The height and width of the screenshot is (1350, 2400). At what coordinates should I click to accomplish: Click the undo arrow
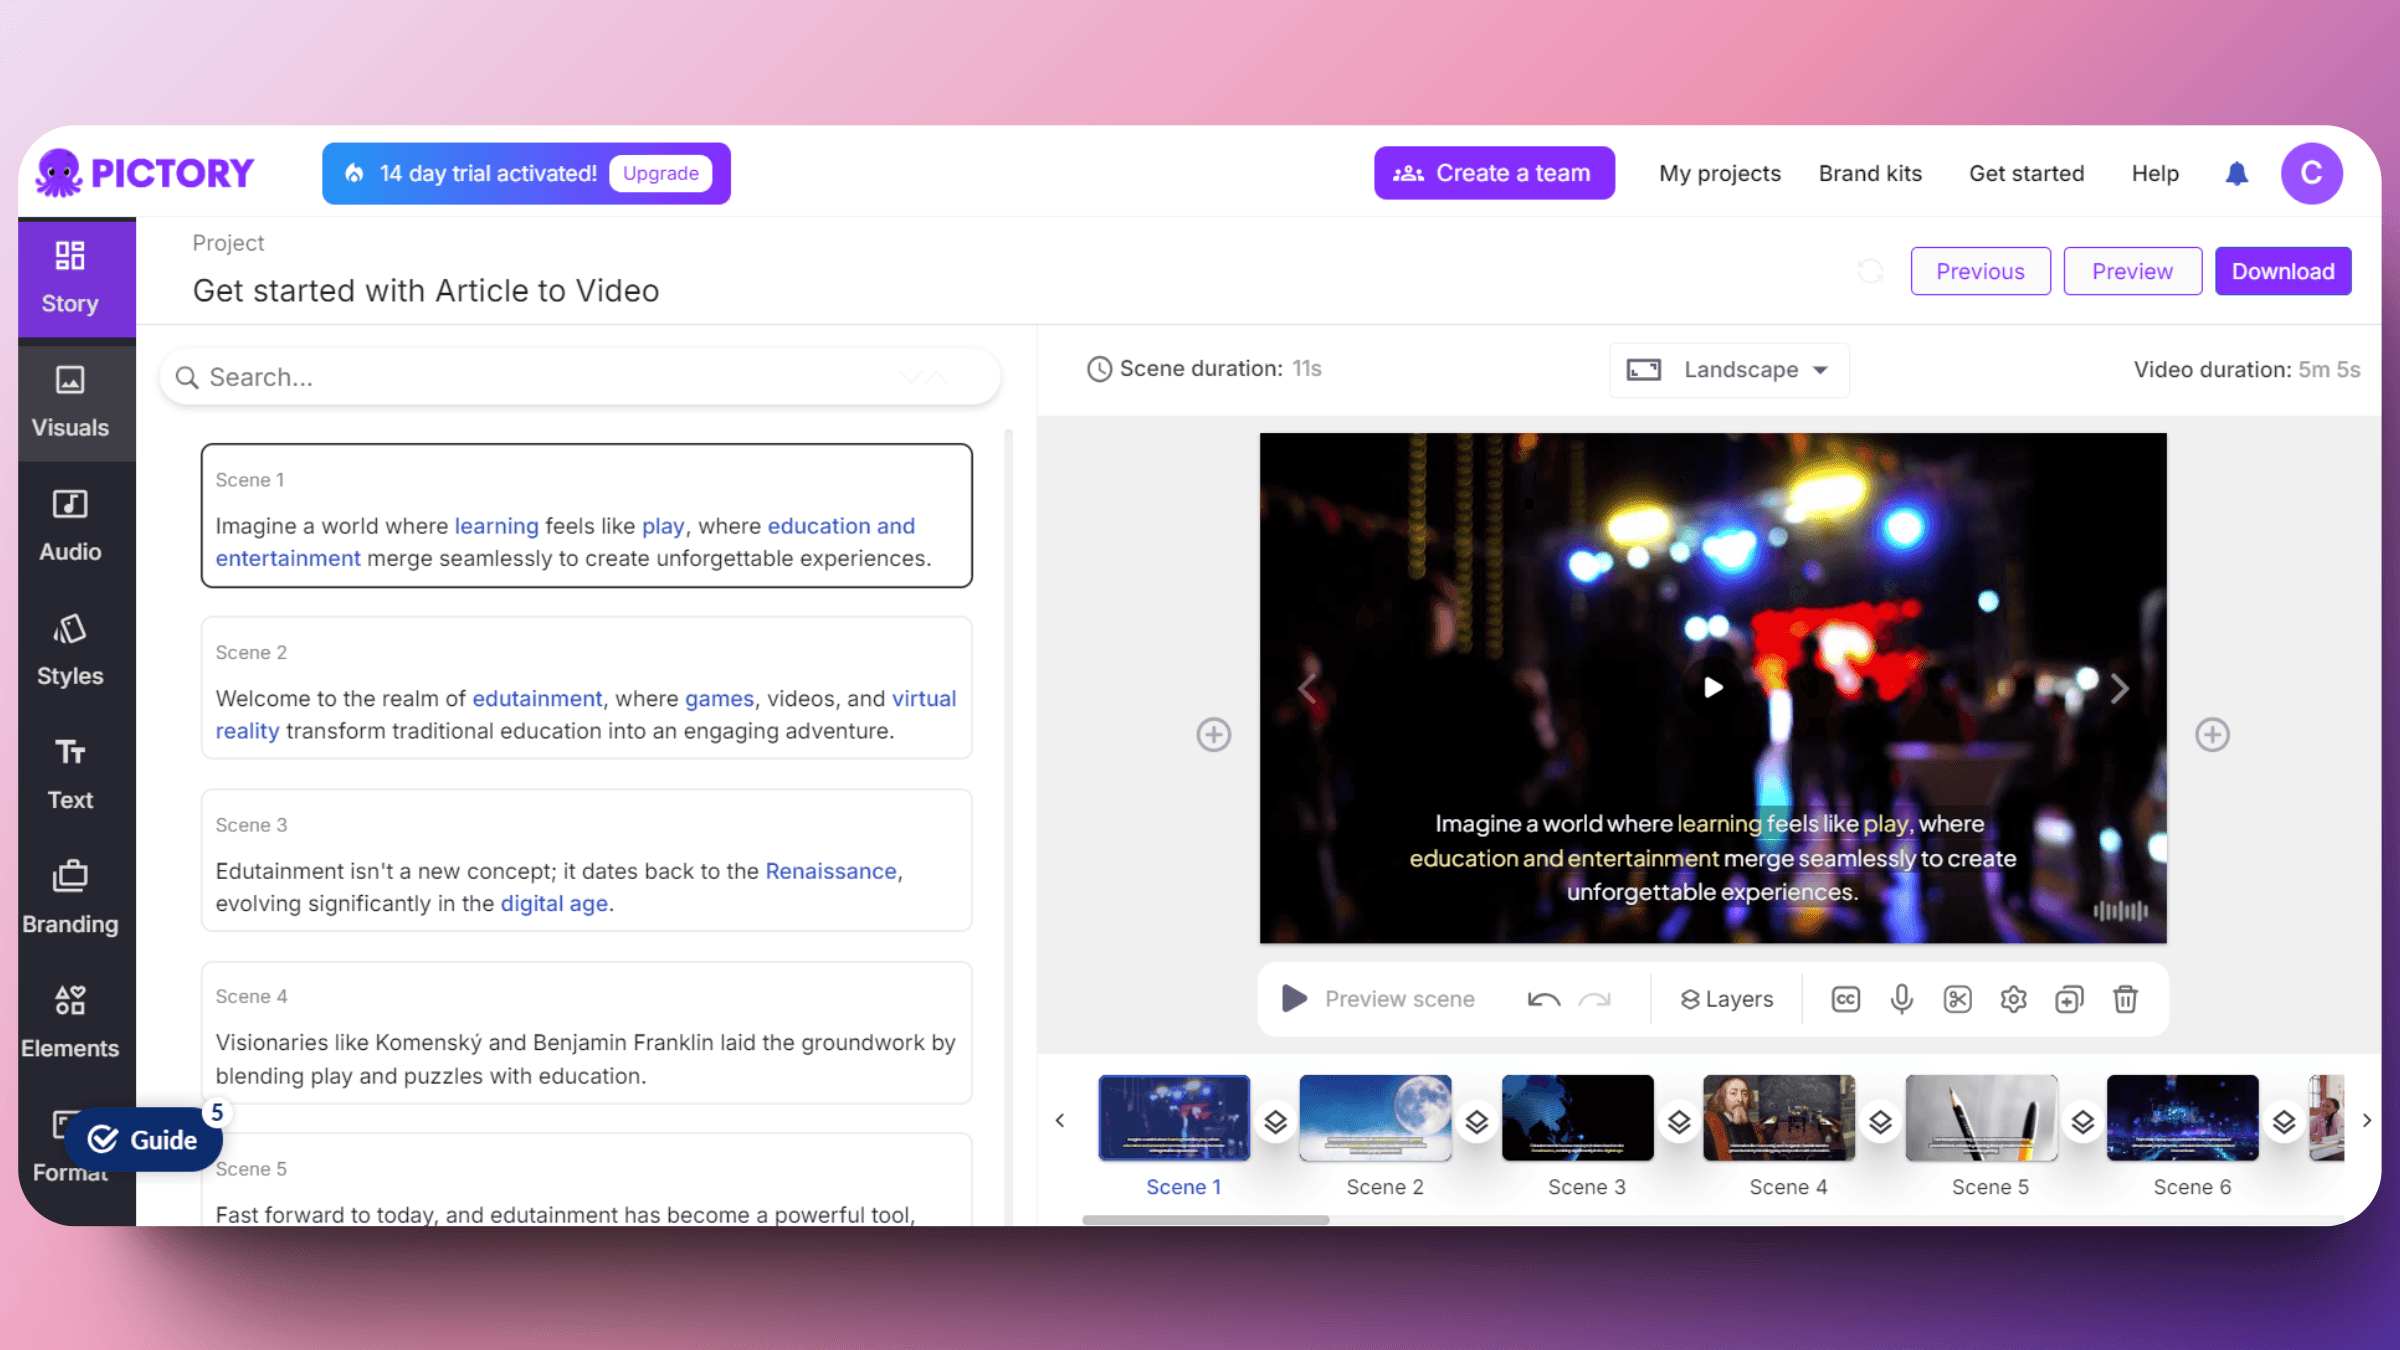pyautogui.click(x=1543, y=999)
